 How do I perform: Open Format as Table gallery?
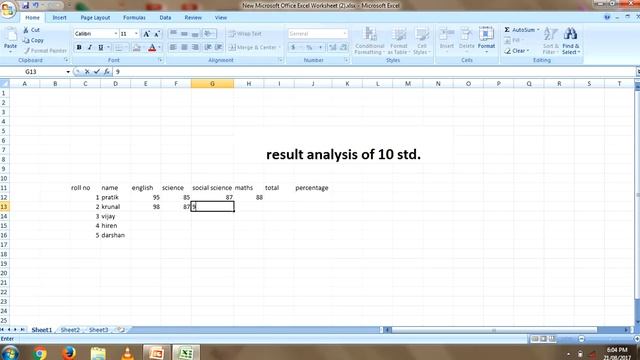399,40
